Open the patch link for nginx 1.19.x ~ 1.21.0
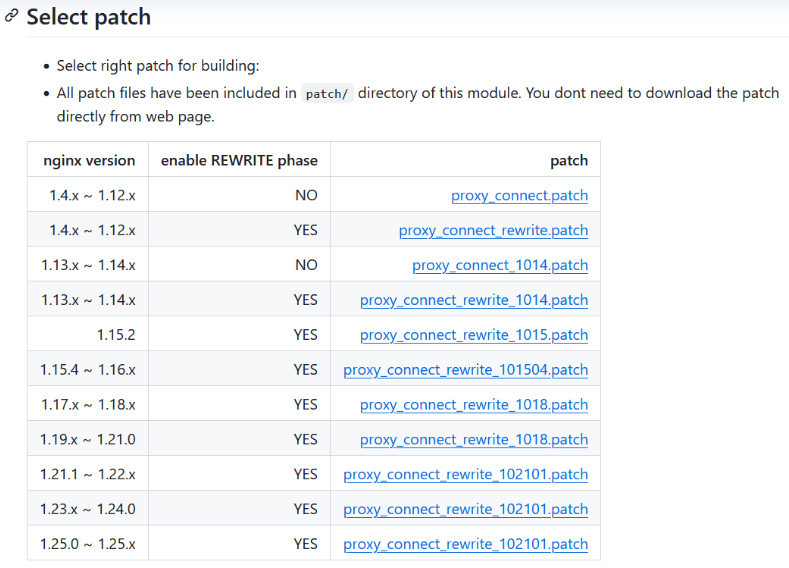 tap(474, 440)
